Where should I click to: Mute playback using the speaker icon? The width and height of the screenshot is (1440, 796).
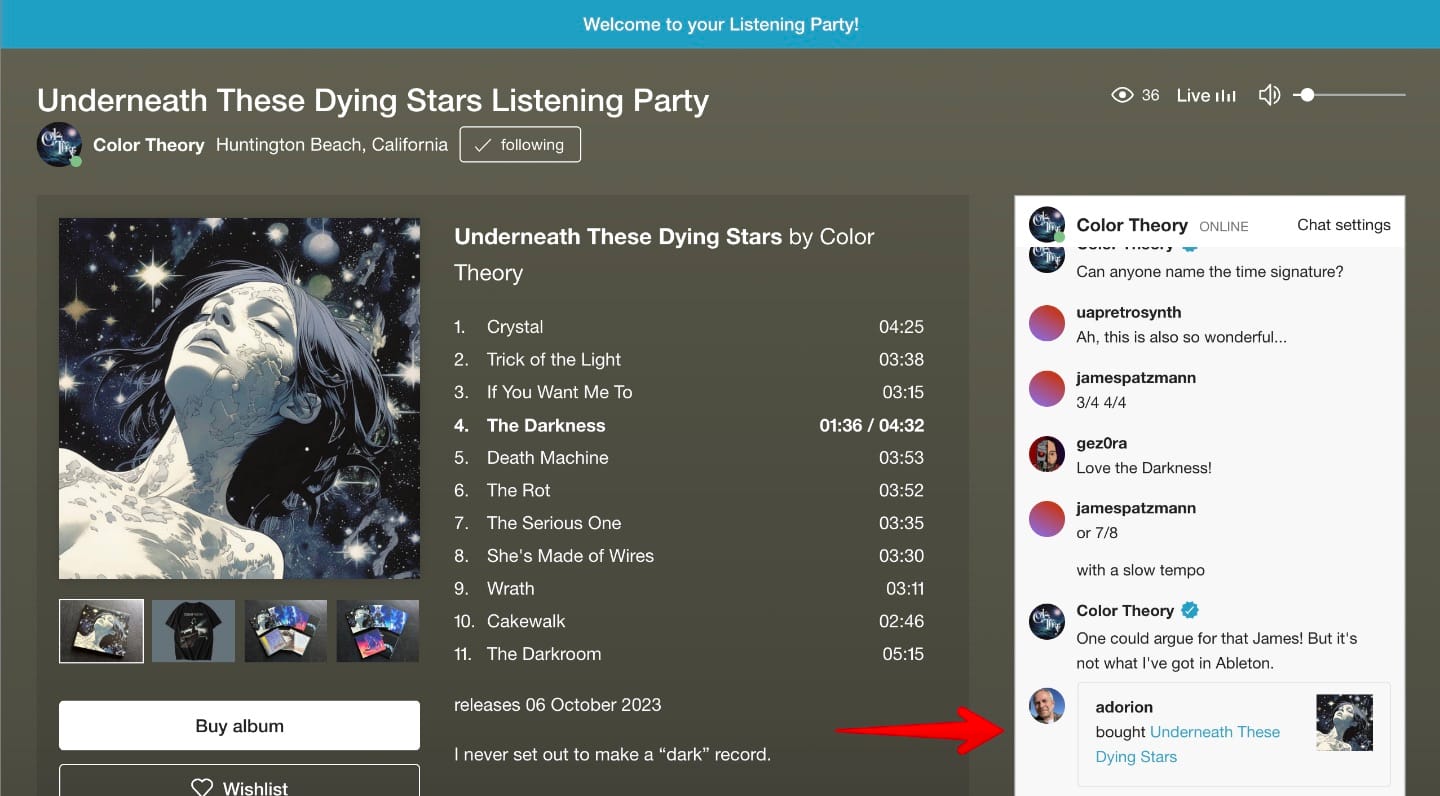(x=1269, y=94)
